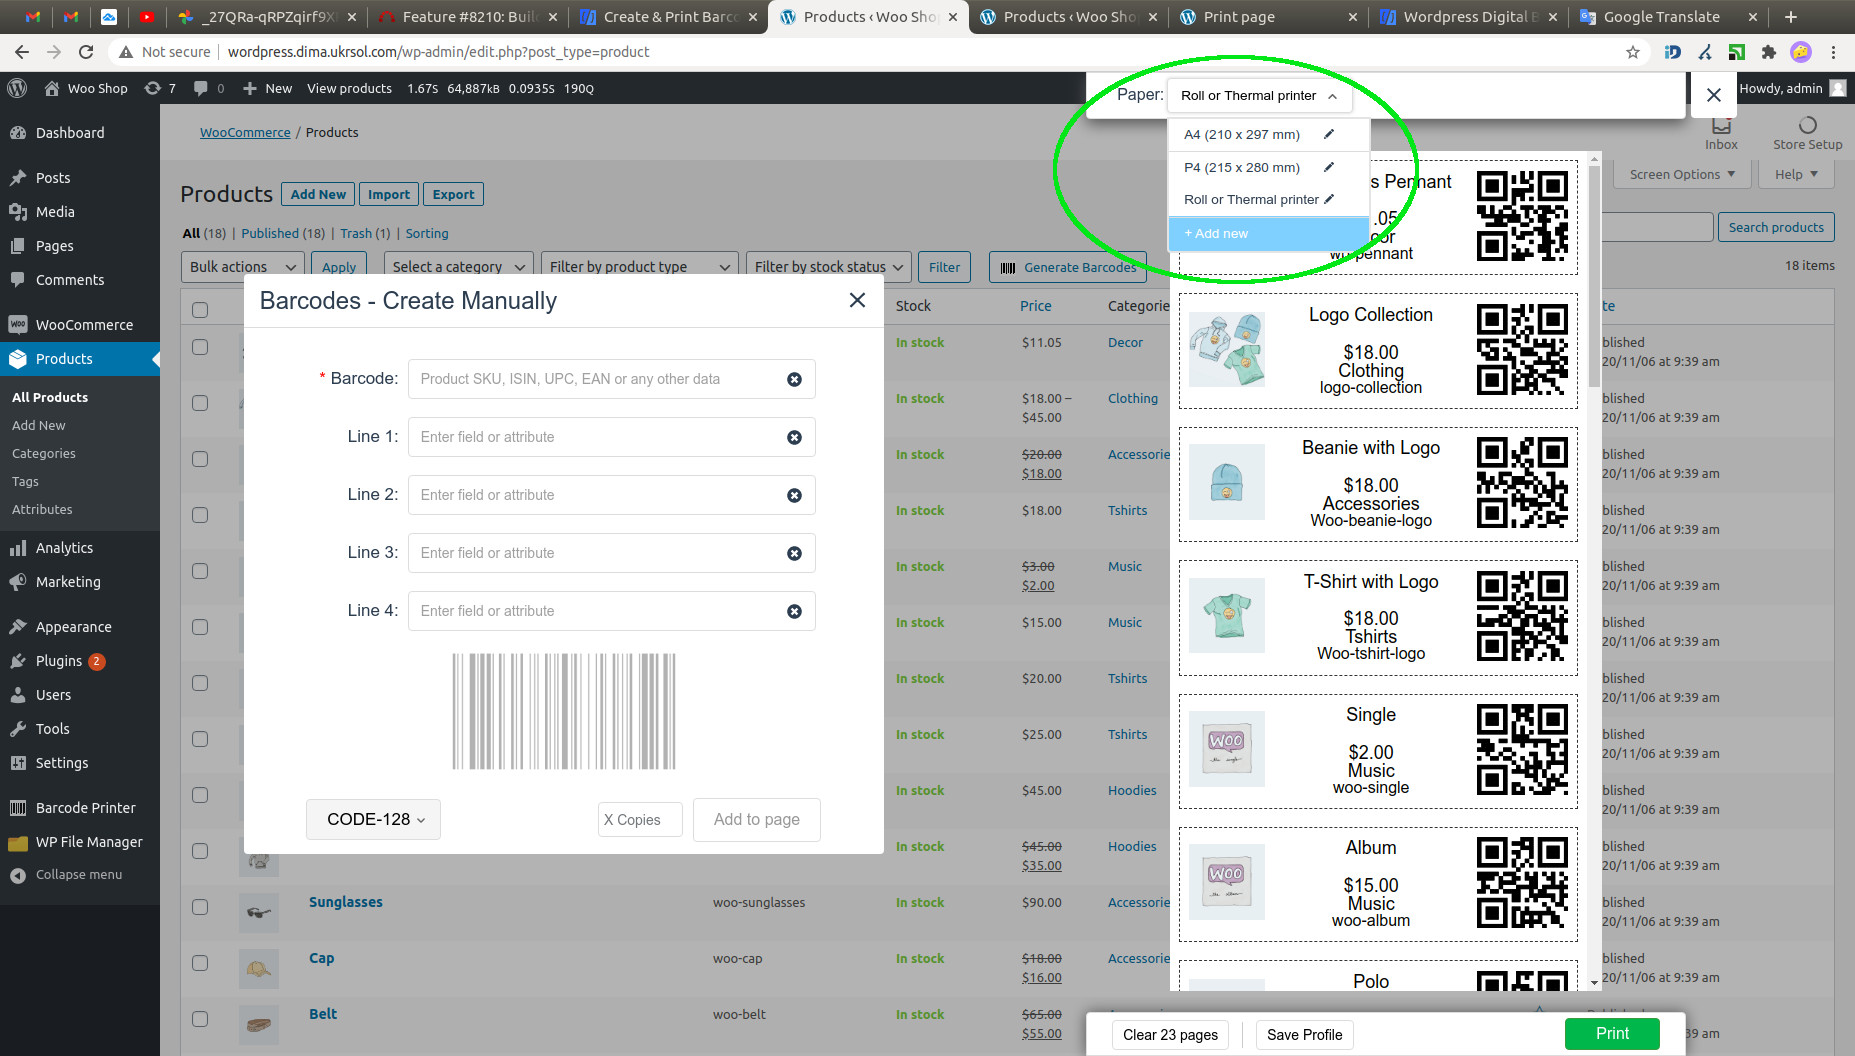Select P4 (215 x 280 mm) paper option
1855x1056 pixels.
click(1242, 167)
